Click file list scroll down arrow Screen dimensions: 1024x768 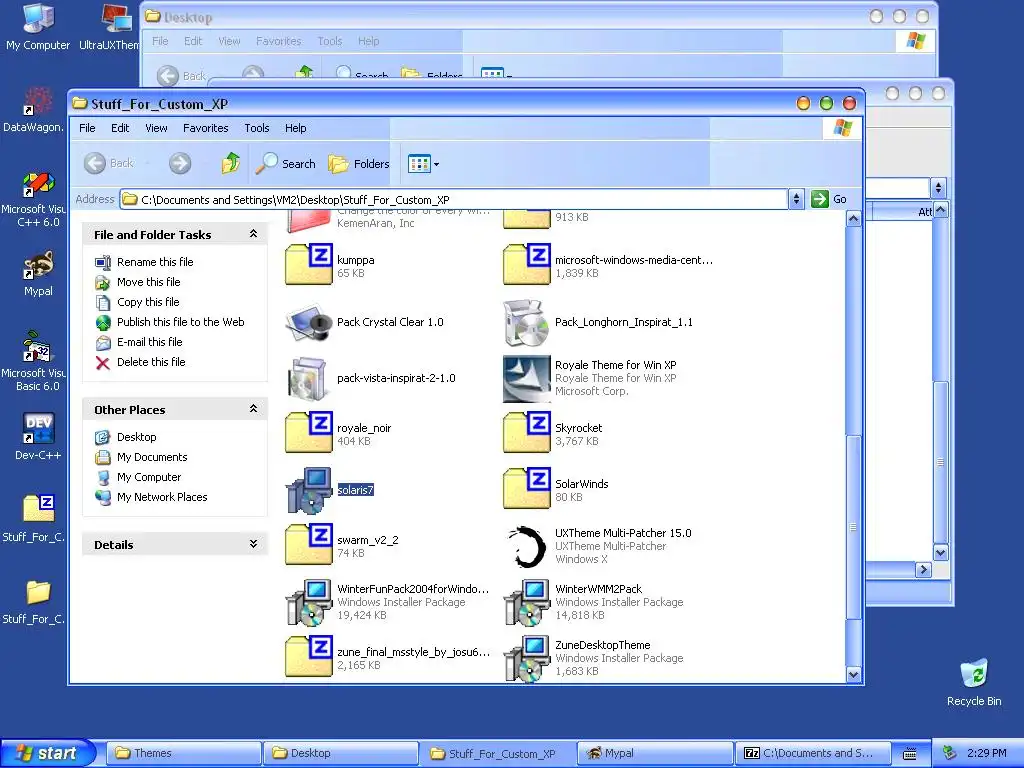pos(853,675)
